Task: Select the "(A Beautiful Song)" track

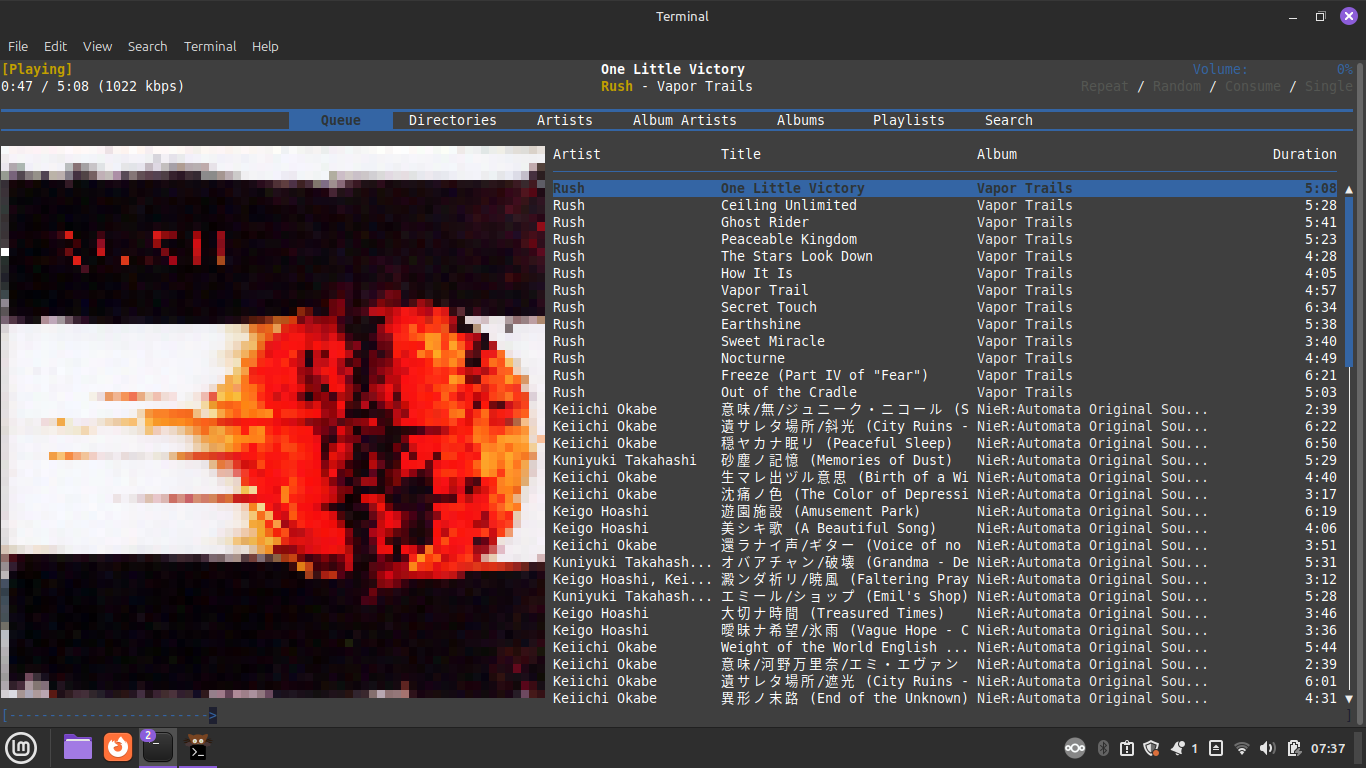Action: tap(945, 528)
